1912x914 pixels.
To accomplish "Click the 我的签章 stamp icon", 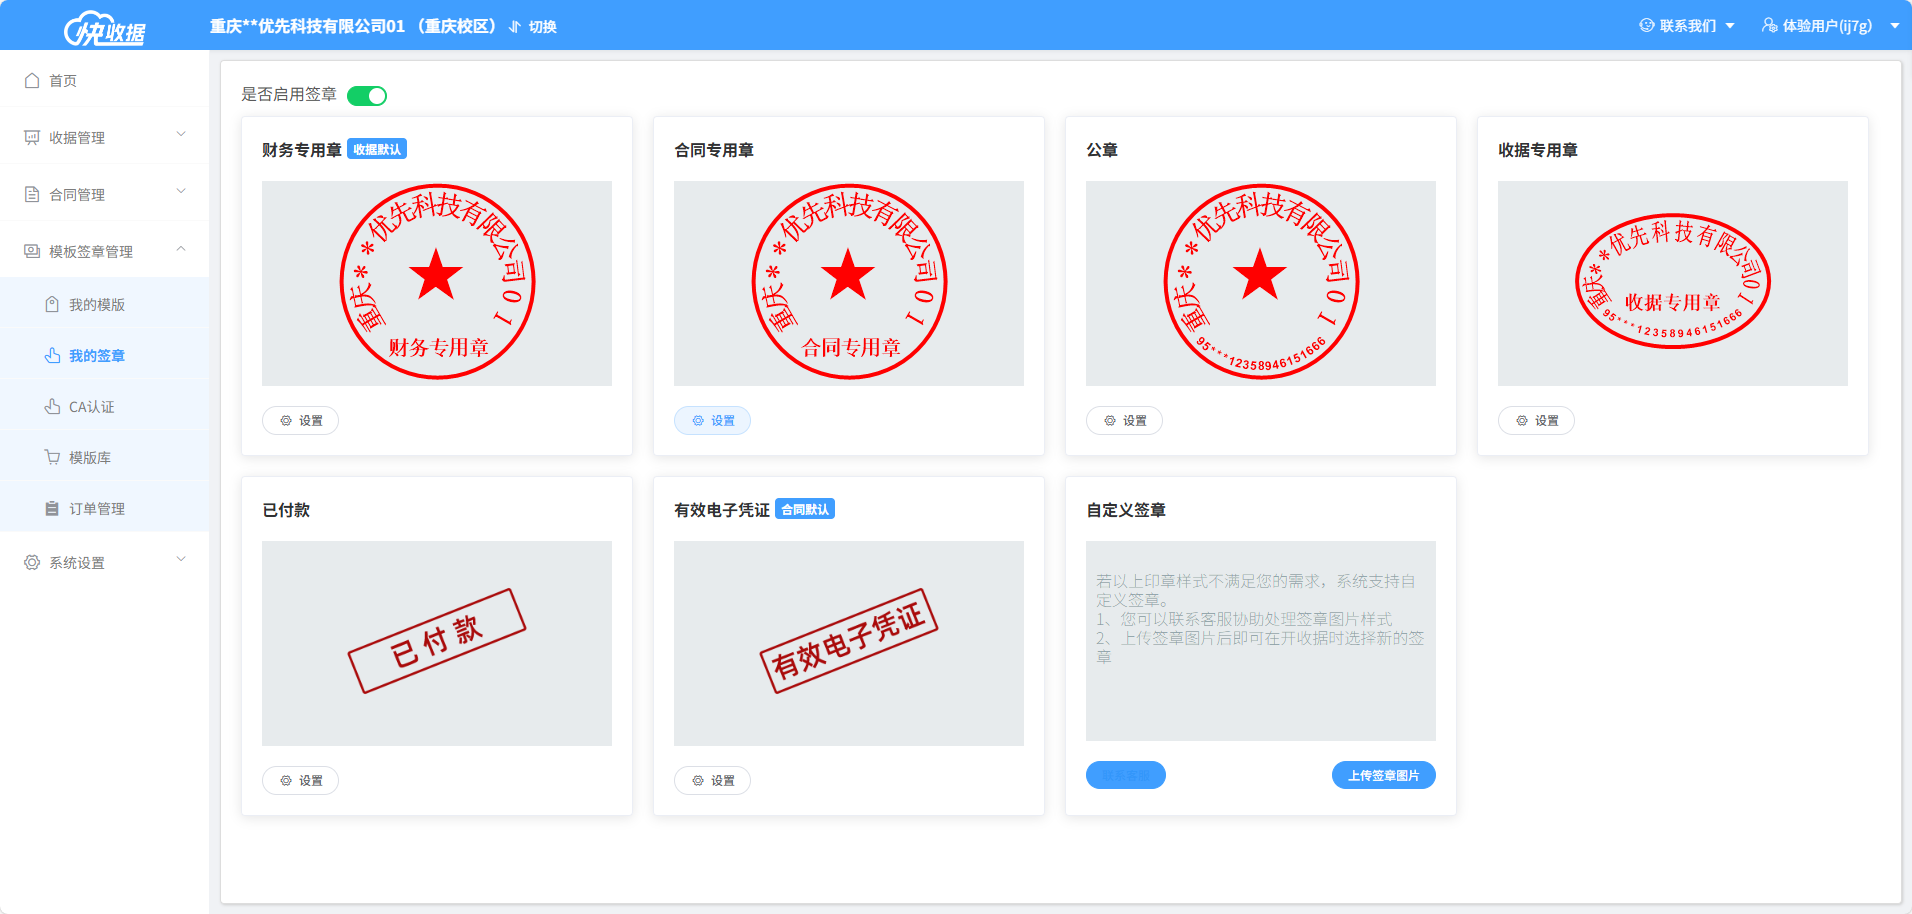I will pos(52,356).
